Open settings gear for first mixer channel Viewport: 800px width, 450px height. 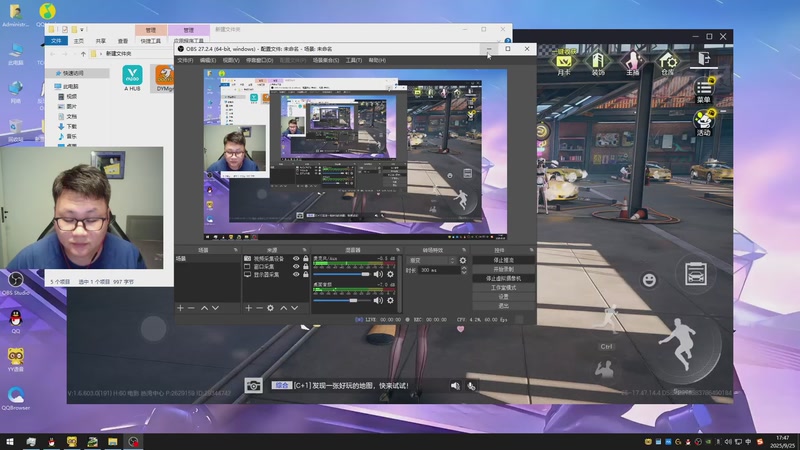[390, 274]
